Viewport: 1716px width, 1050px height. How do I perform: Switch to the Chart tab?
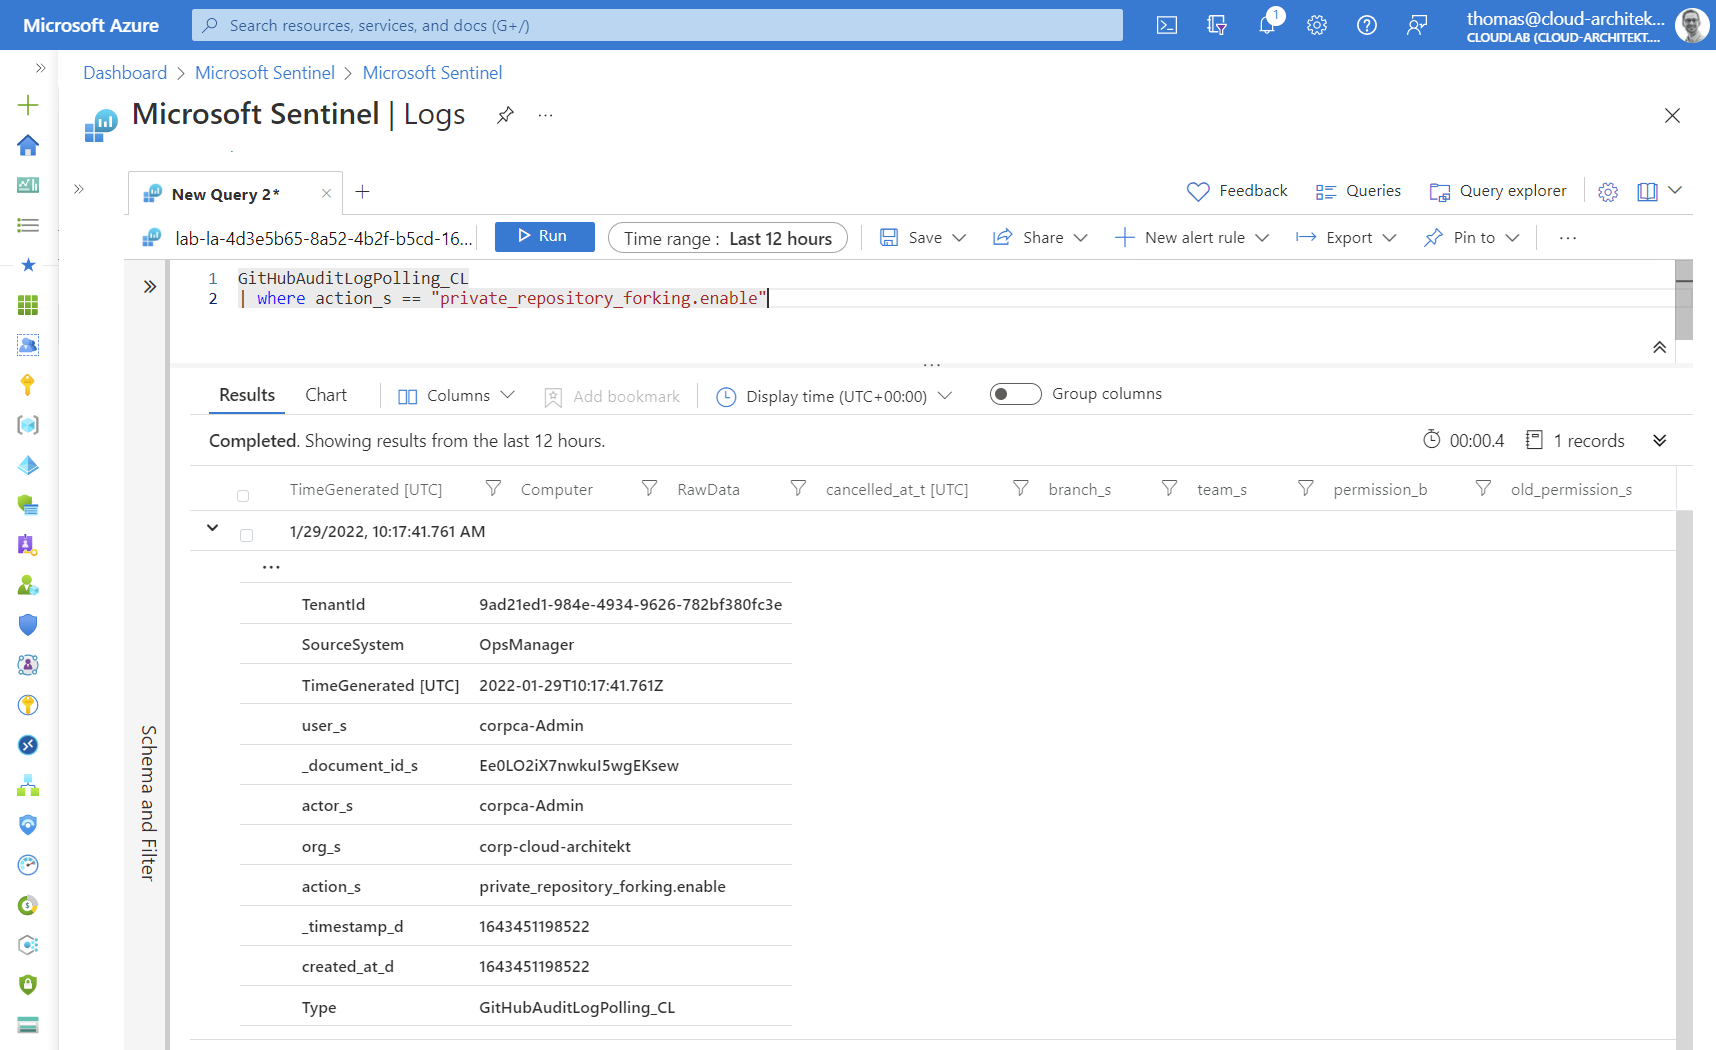326,395
